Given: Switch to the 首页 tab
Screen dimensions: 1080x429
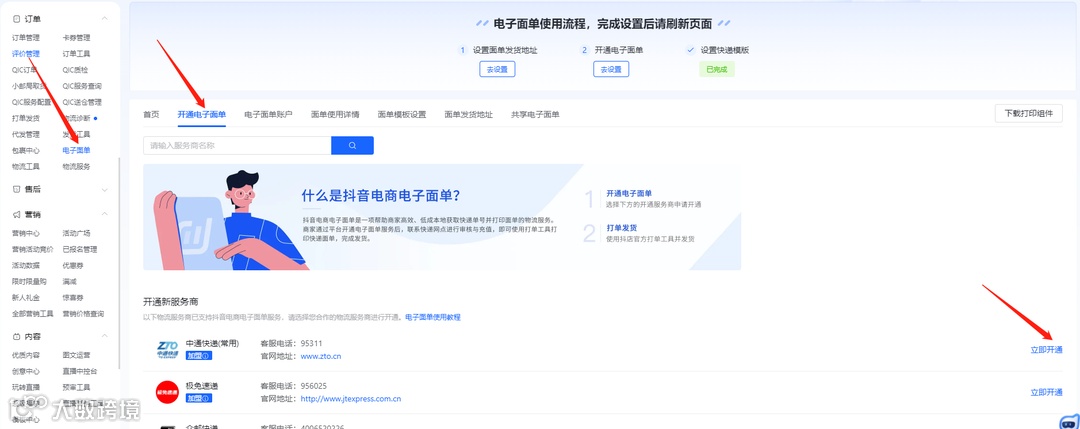Looking at the screenshot, I should coord(151,114).
